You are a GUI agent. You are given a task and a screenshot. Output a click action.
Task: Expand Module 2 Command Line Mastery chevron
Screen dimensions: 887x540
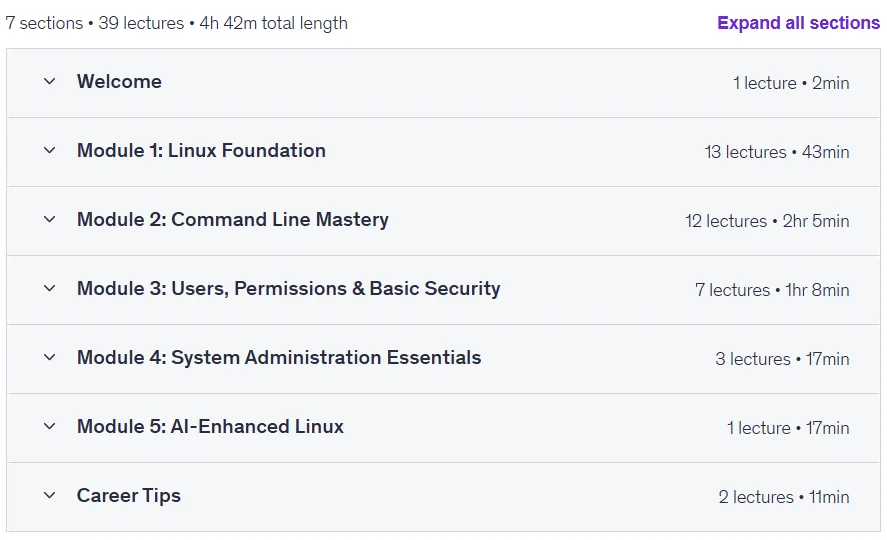pyautogui.click(x=50, y=219)
